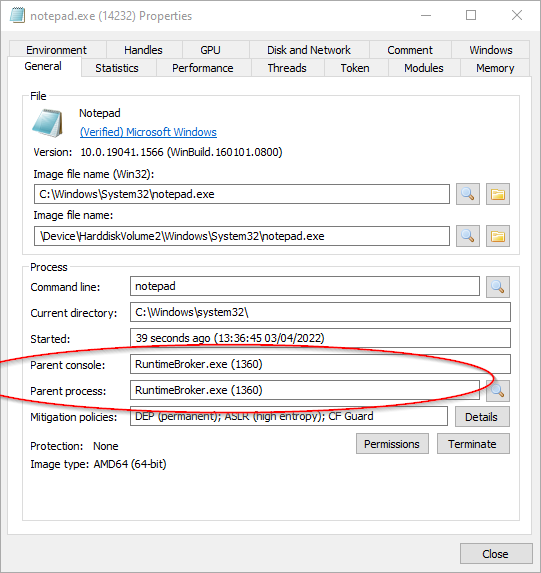The image size is (541, 573).
Task: Open the Threads tab
Action: coord(287,68)
